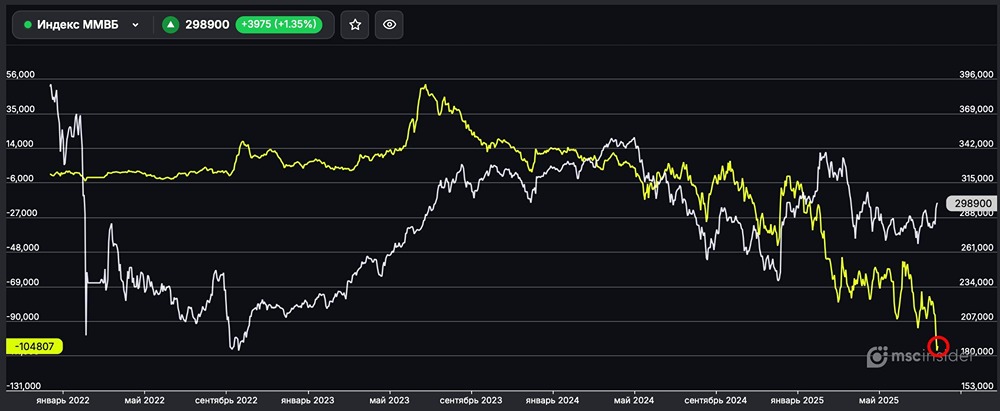The height and width of the screenshot is (411, 1000).
Task: Click the сентябрь 2023 date label
Action: point(471,400)
